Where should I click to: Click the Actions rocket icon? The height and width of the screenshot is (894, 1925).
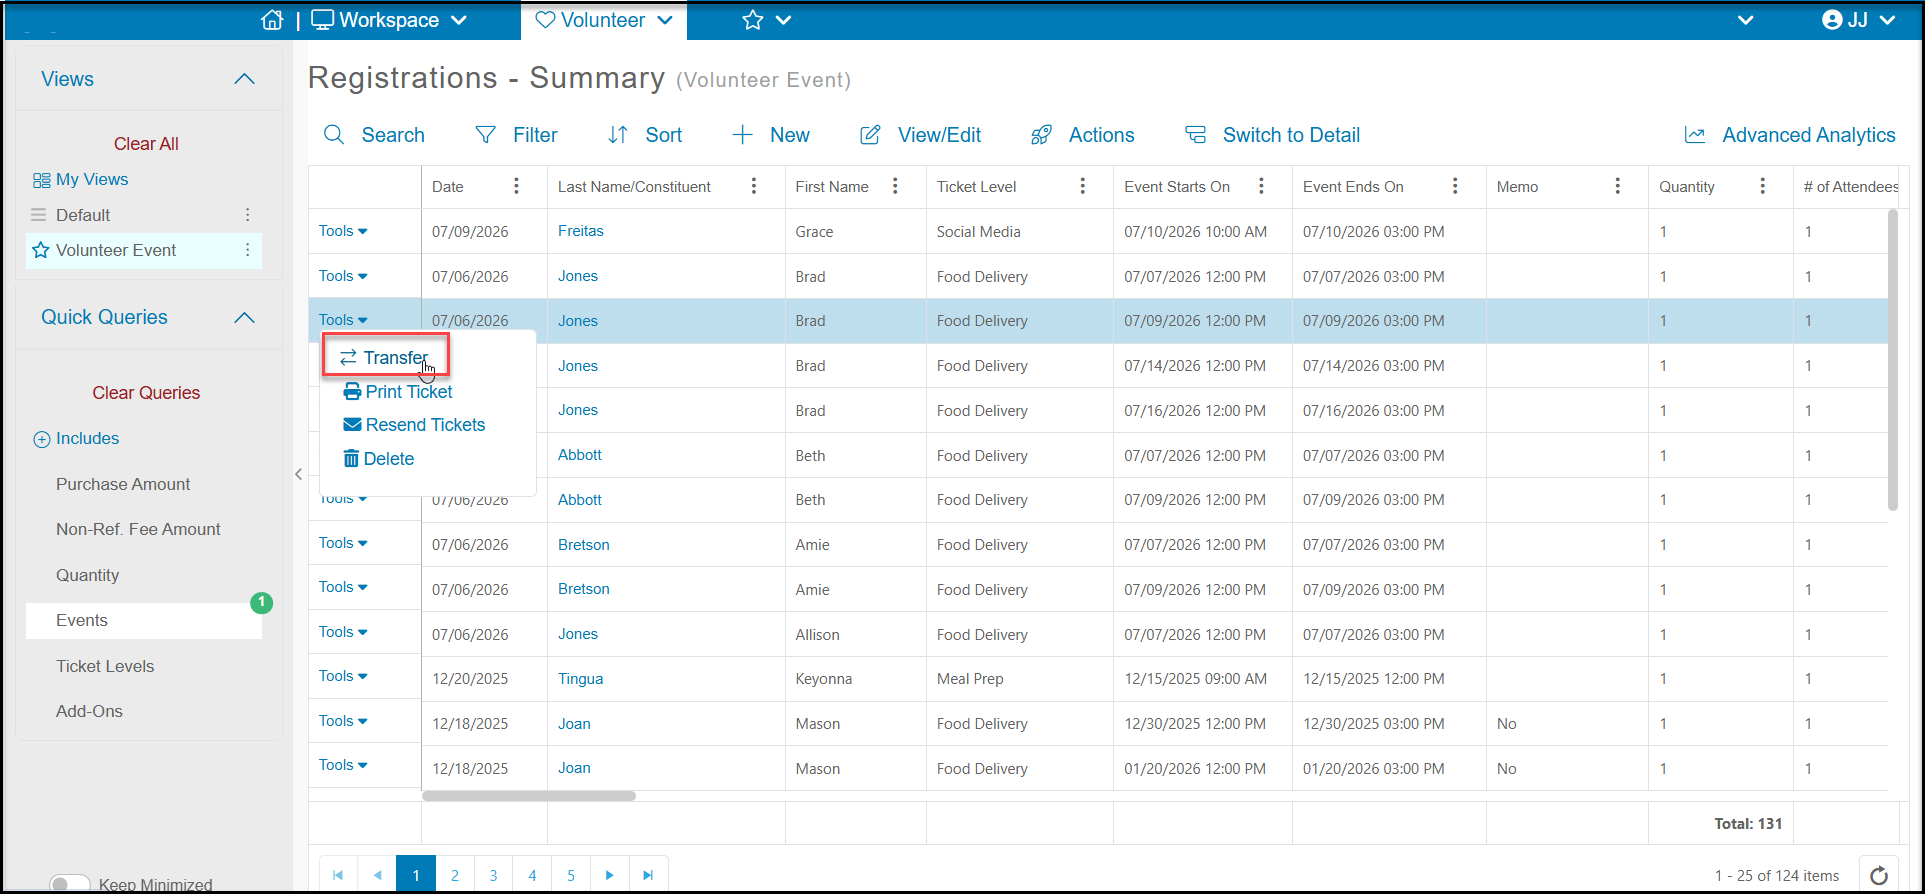(1041, 135)
